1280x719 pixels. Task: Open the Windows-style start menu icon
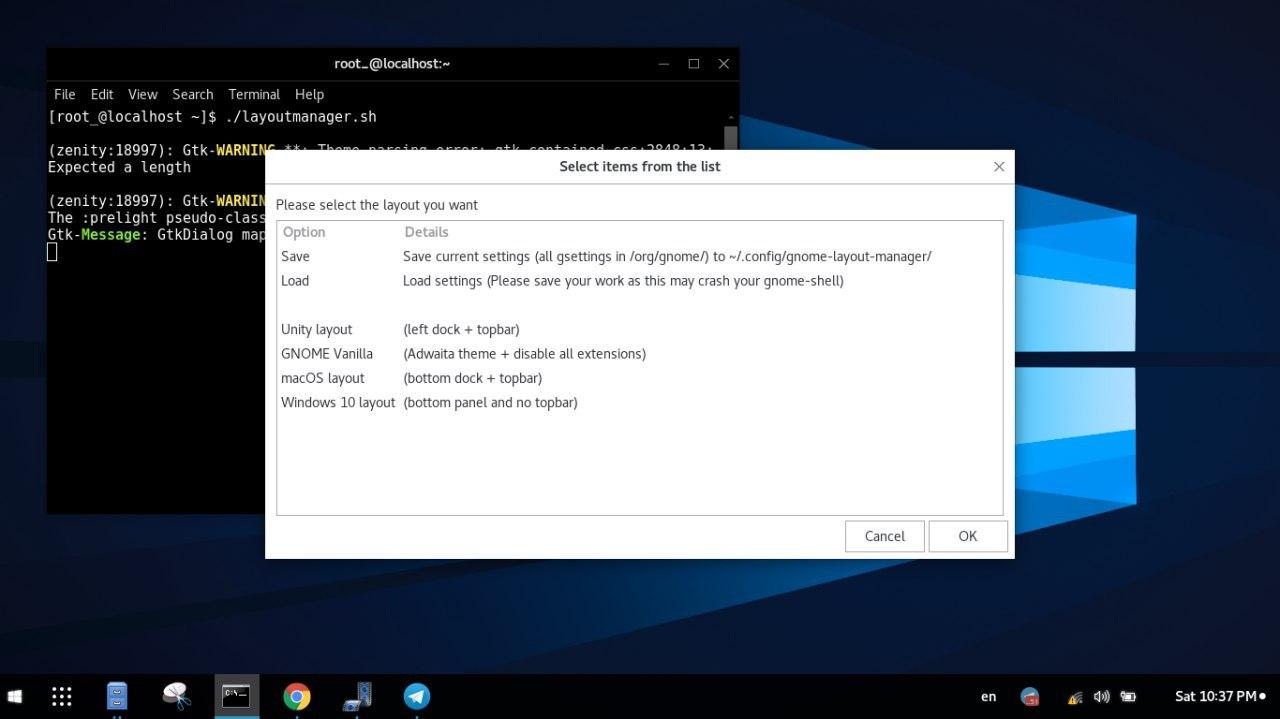click(15, 696)
